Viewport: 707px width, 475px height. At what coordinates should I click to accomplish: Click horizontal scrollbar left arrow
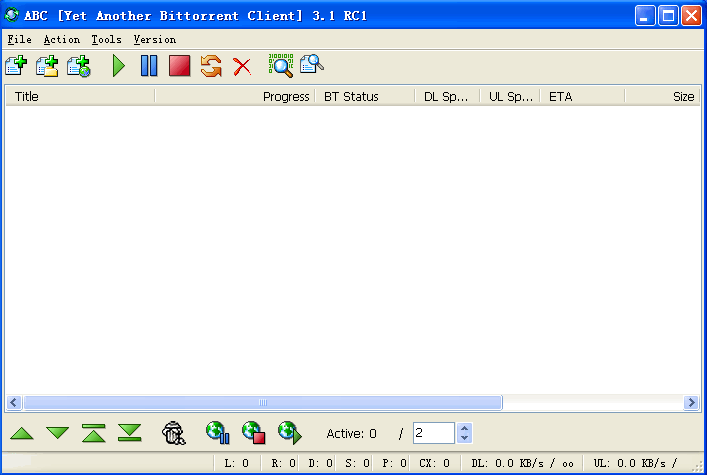(14, 402)
